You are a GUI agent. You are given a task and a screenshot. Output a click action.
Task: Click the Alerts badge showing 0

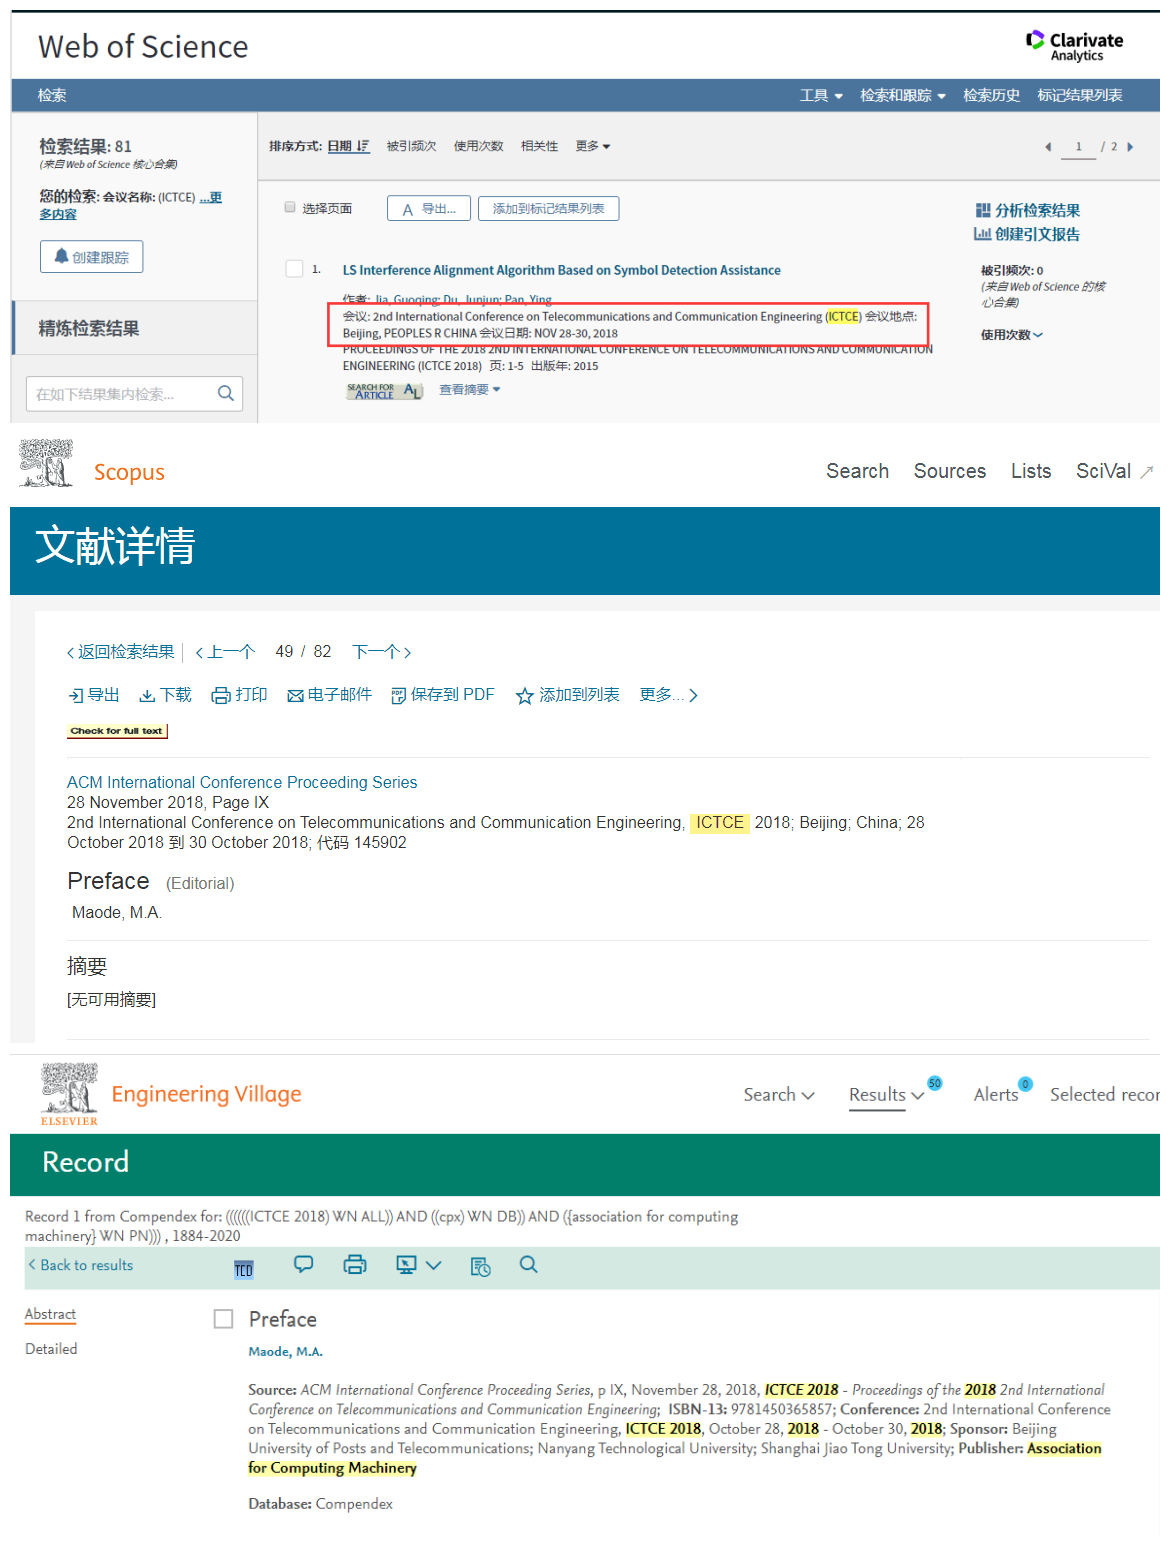1025,1084
